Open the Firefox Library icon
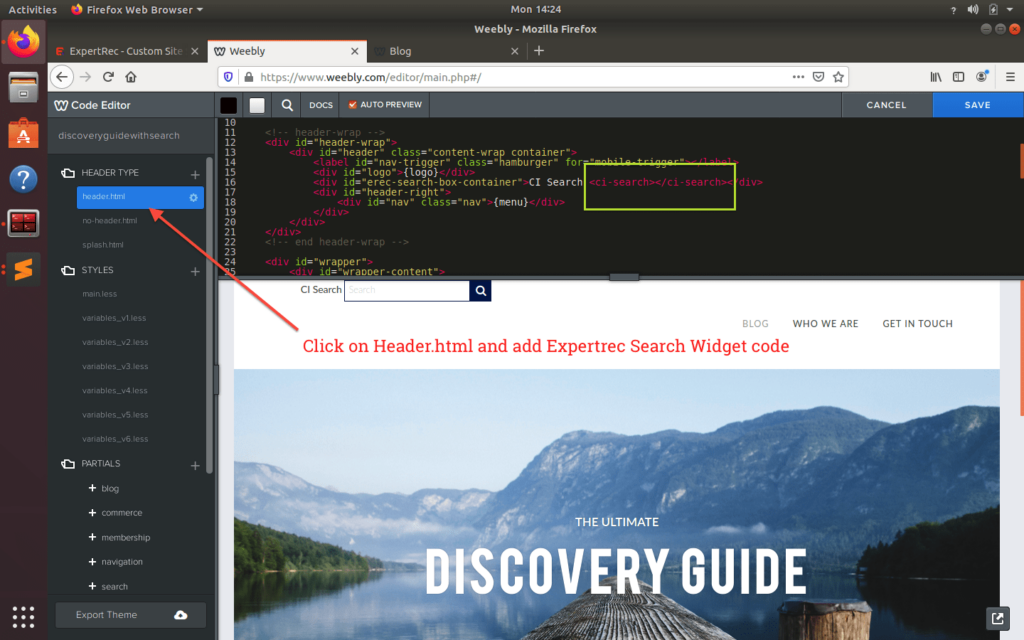Screen dimensions: 1024x640 click(935, 76)
